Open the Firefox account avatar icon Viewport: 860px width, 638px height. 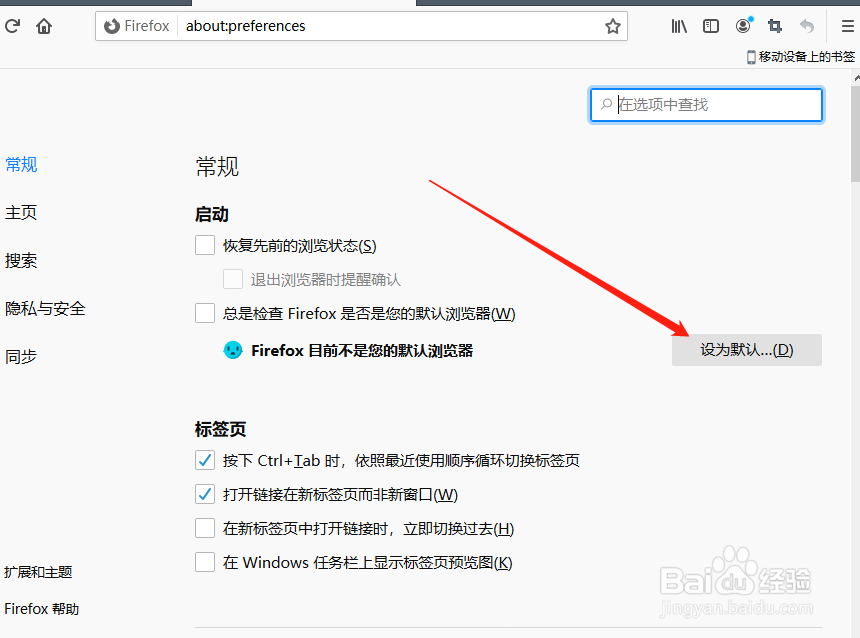point(743,26)
